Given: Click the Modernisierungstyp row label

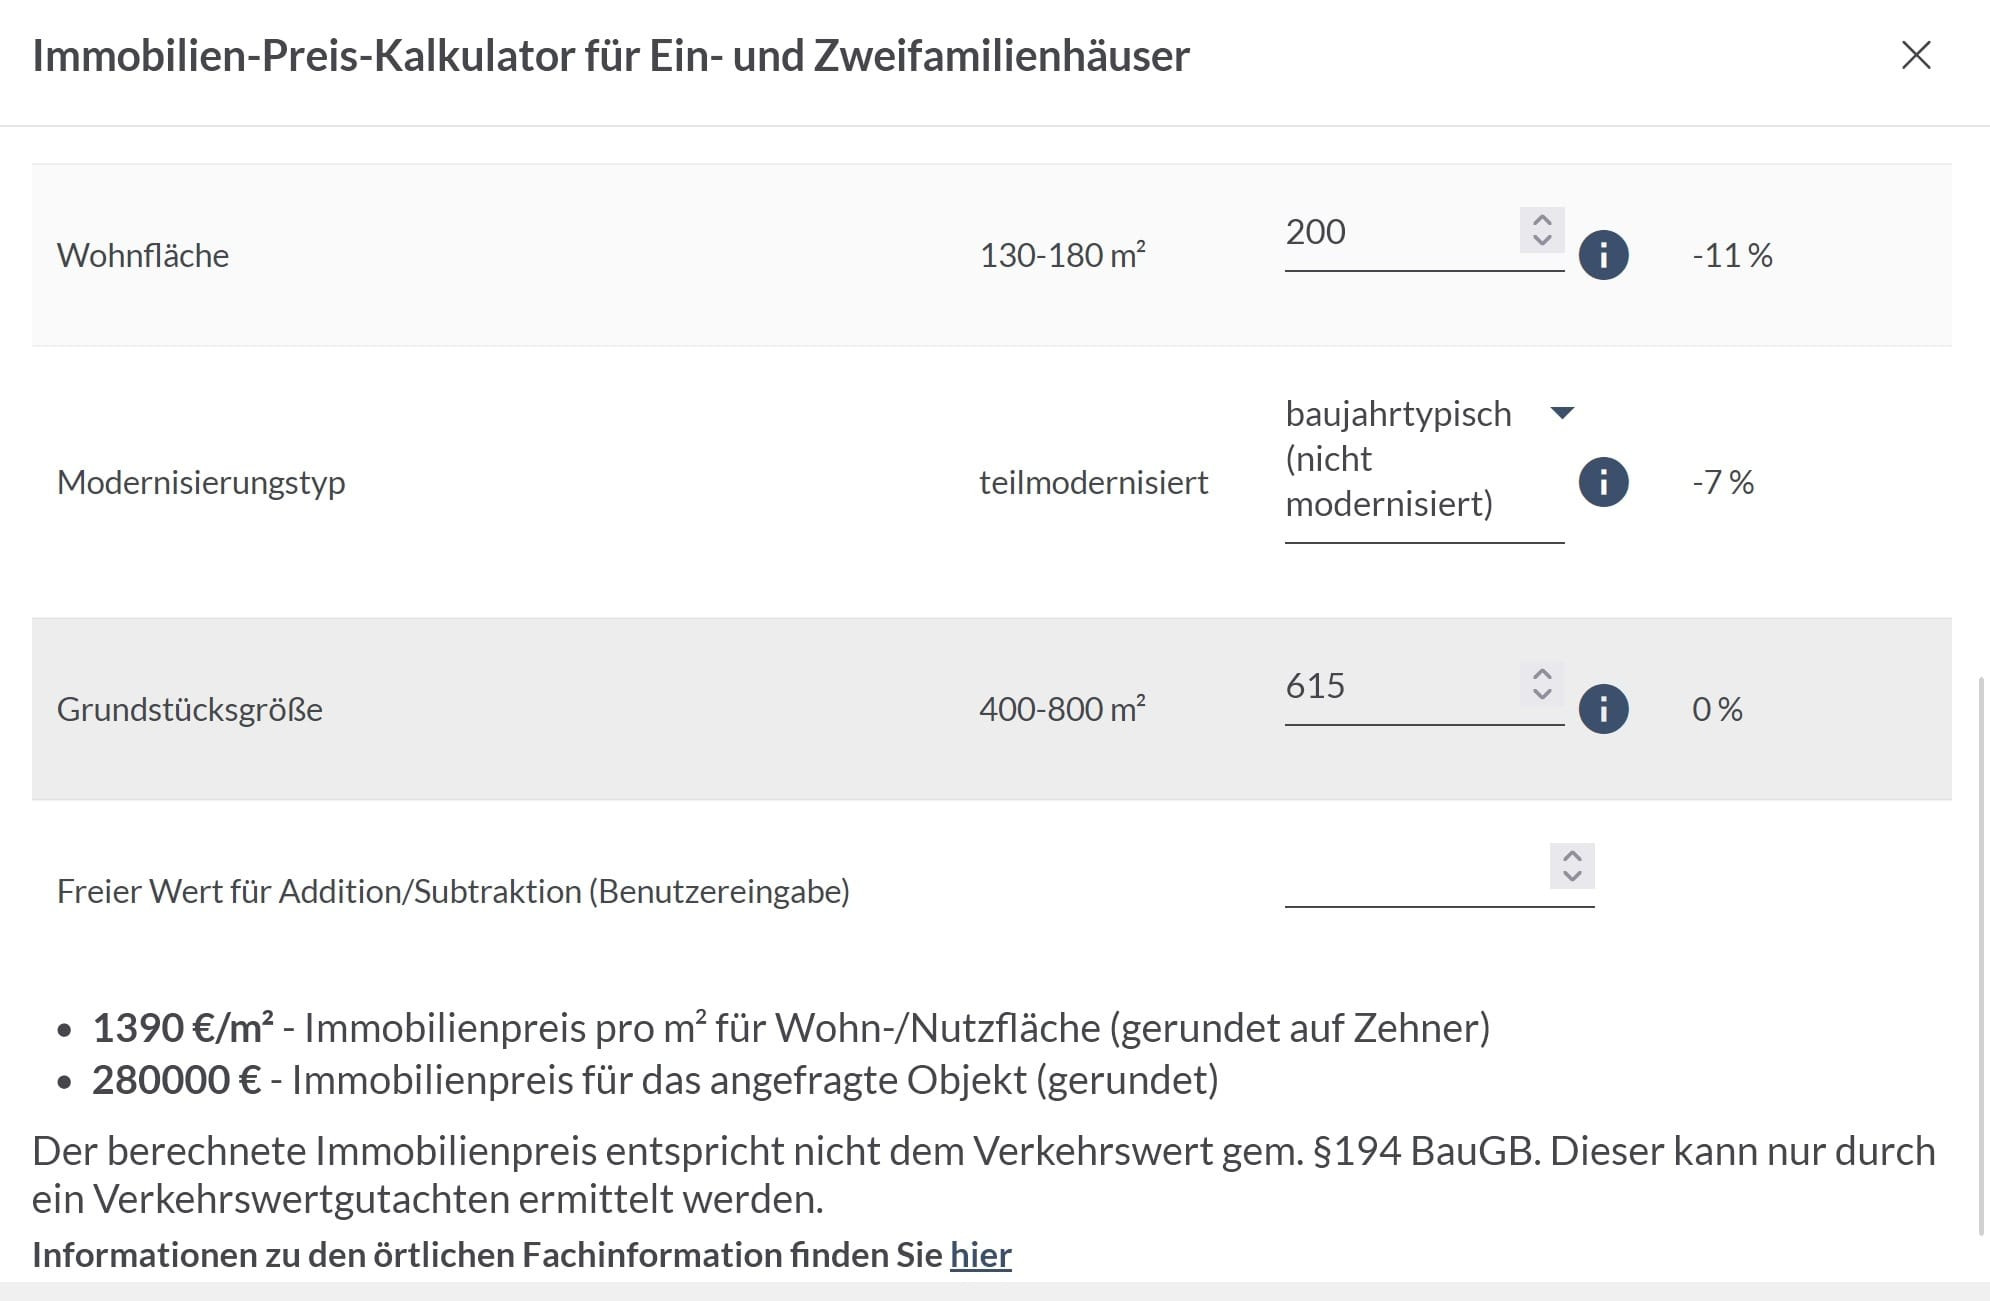Looking at the screenshot, I should tap(201, 483).
